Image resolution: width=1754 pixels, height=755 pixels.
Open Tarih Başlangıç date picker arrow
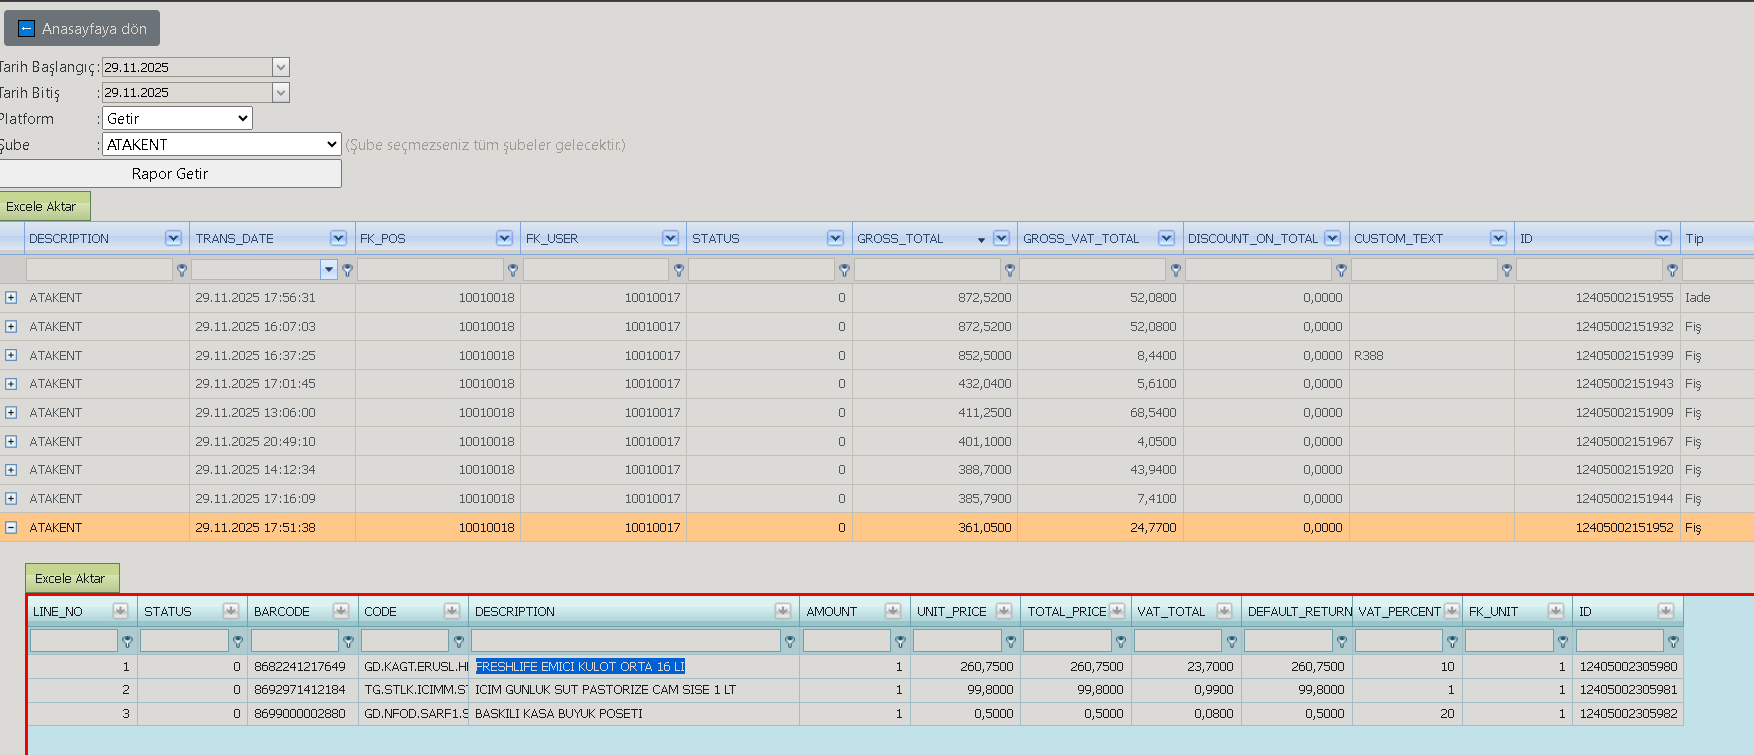281,67
